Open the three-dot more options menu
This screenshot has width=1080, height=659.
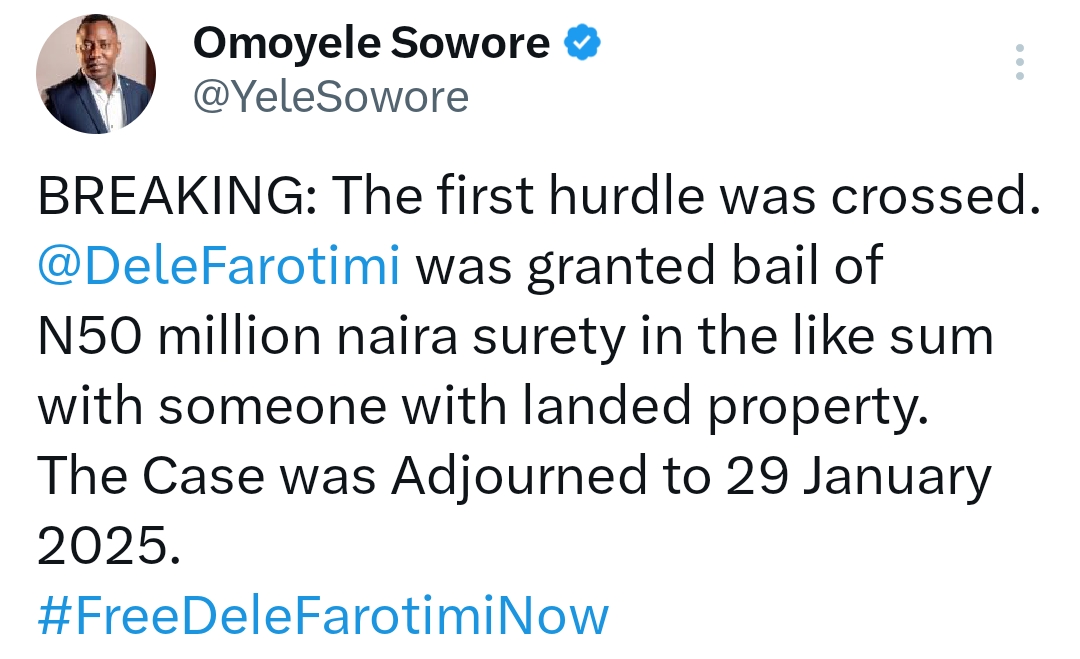1020,62
